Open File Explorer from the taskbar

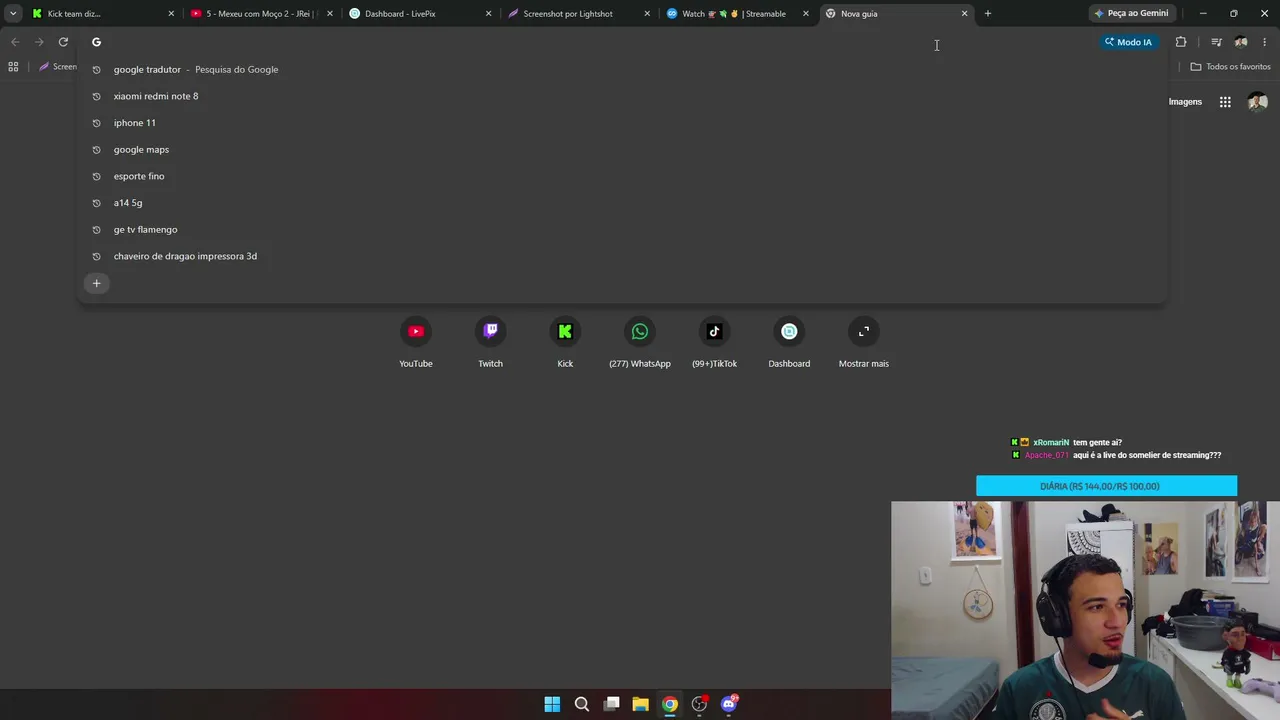(x=641, y=704)
